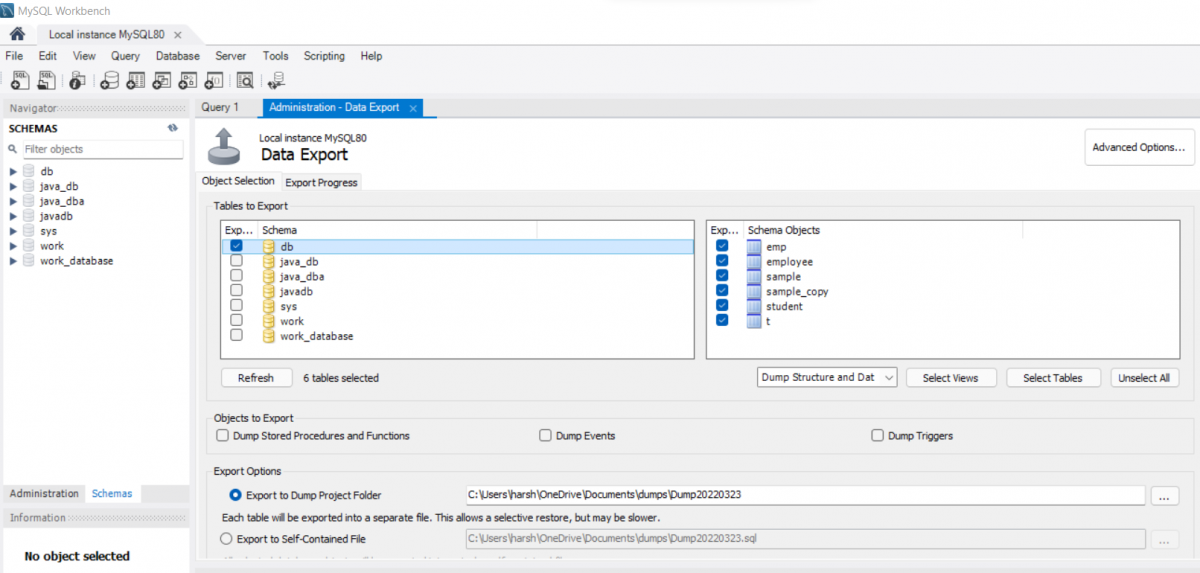Uncheck the student table export checkbox
This screenshot has height=573, width=1200.
click(722, 305)
